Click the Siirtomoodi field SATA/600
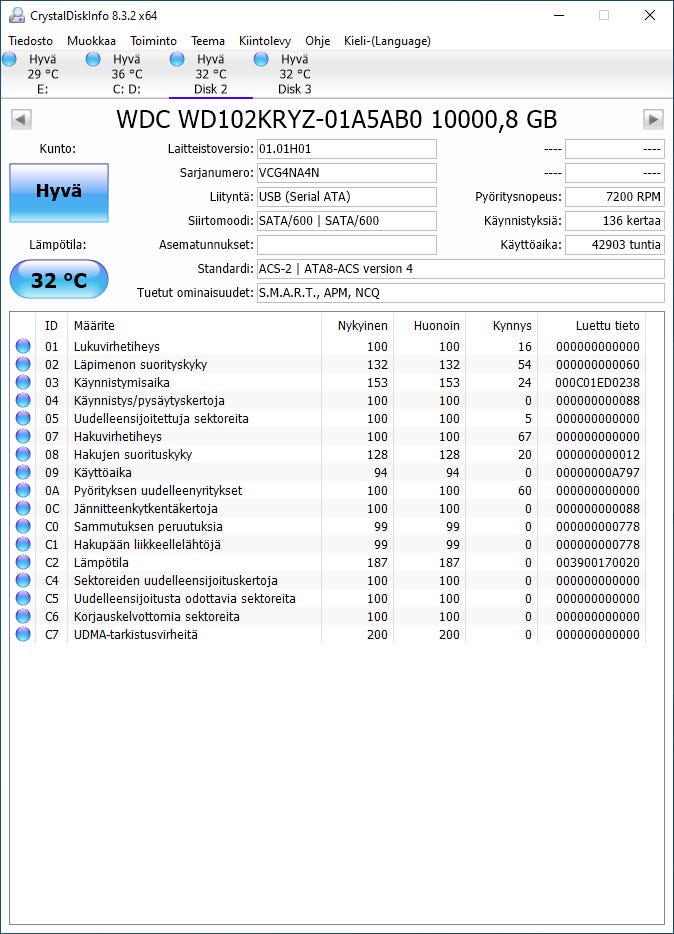674x934 pixels. pos(347,220)
